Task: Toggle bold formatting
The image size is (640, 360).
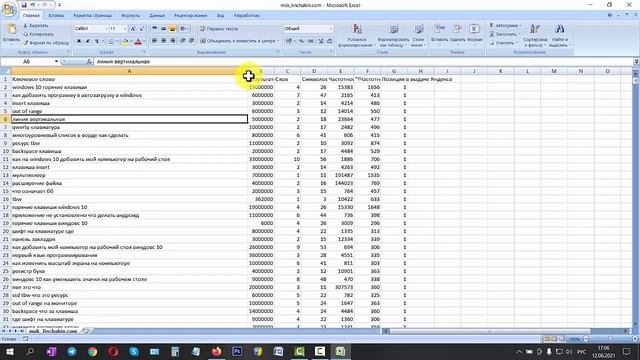Action: click(x=79, y=41)
